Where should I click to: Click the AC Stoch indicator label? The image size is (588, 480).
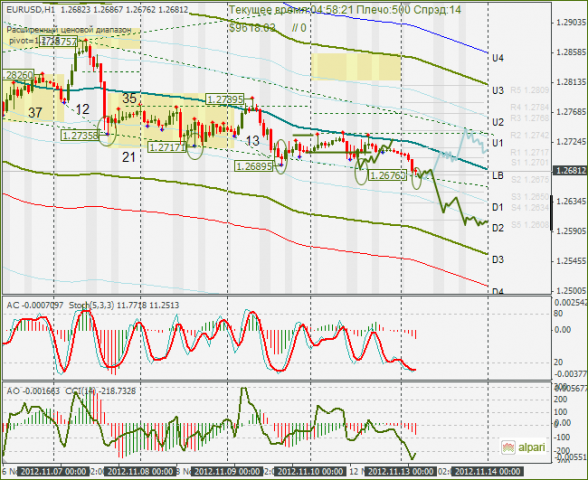pos(93,305)
